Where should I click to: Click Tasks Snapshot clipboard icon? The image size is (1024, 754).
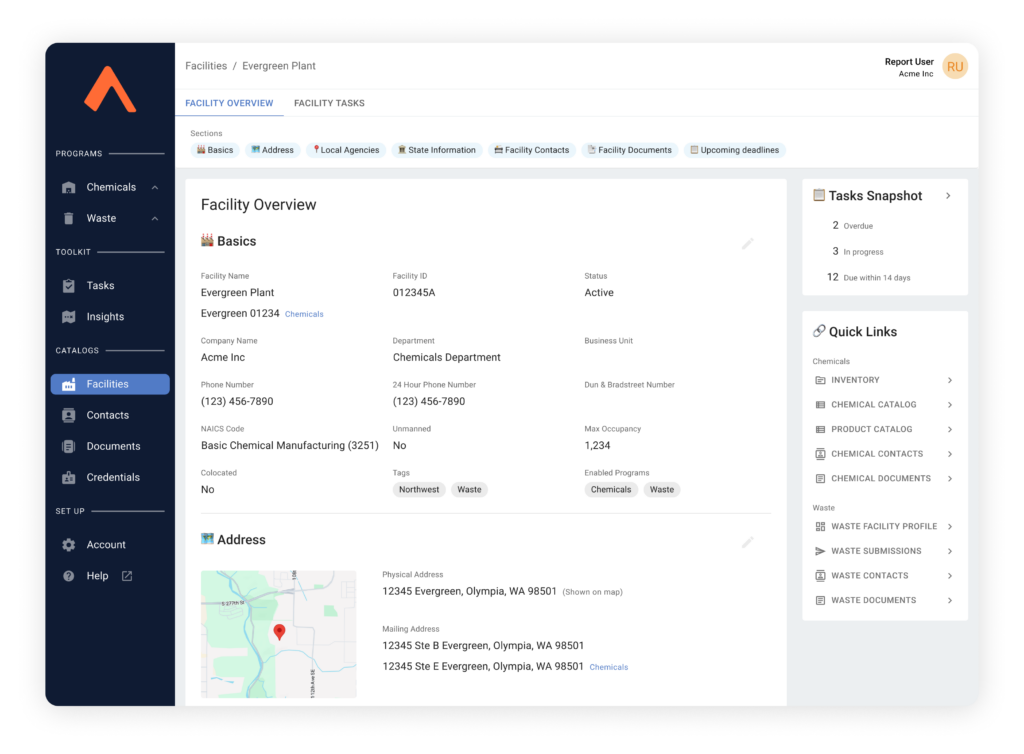(x=819, y=195)
